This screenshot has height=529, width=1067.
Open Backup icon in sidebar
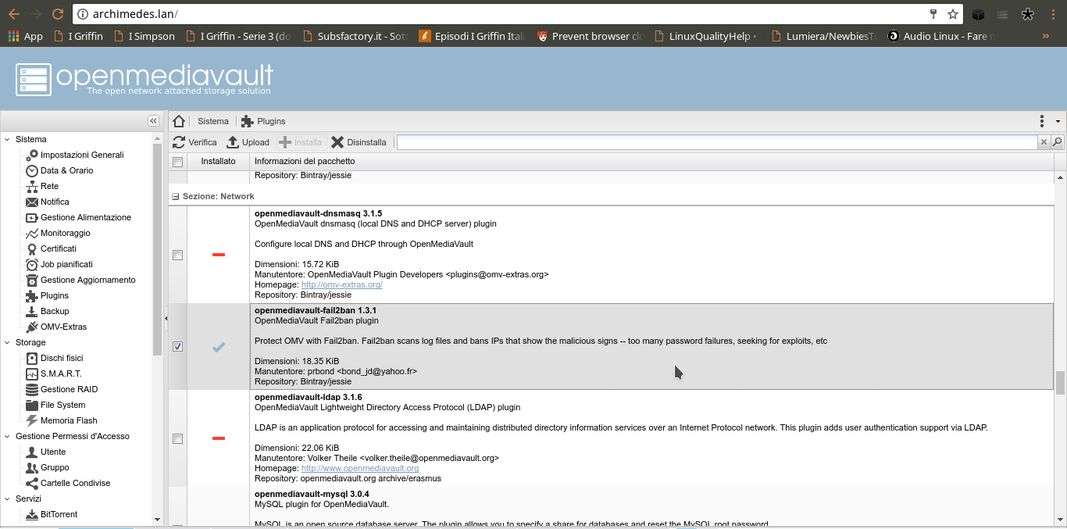[x=31, y=312]
